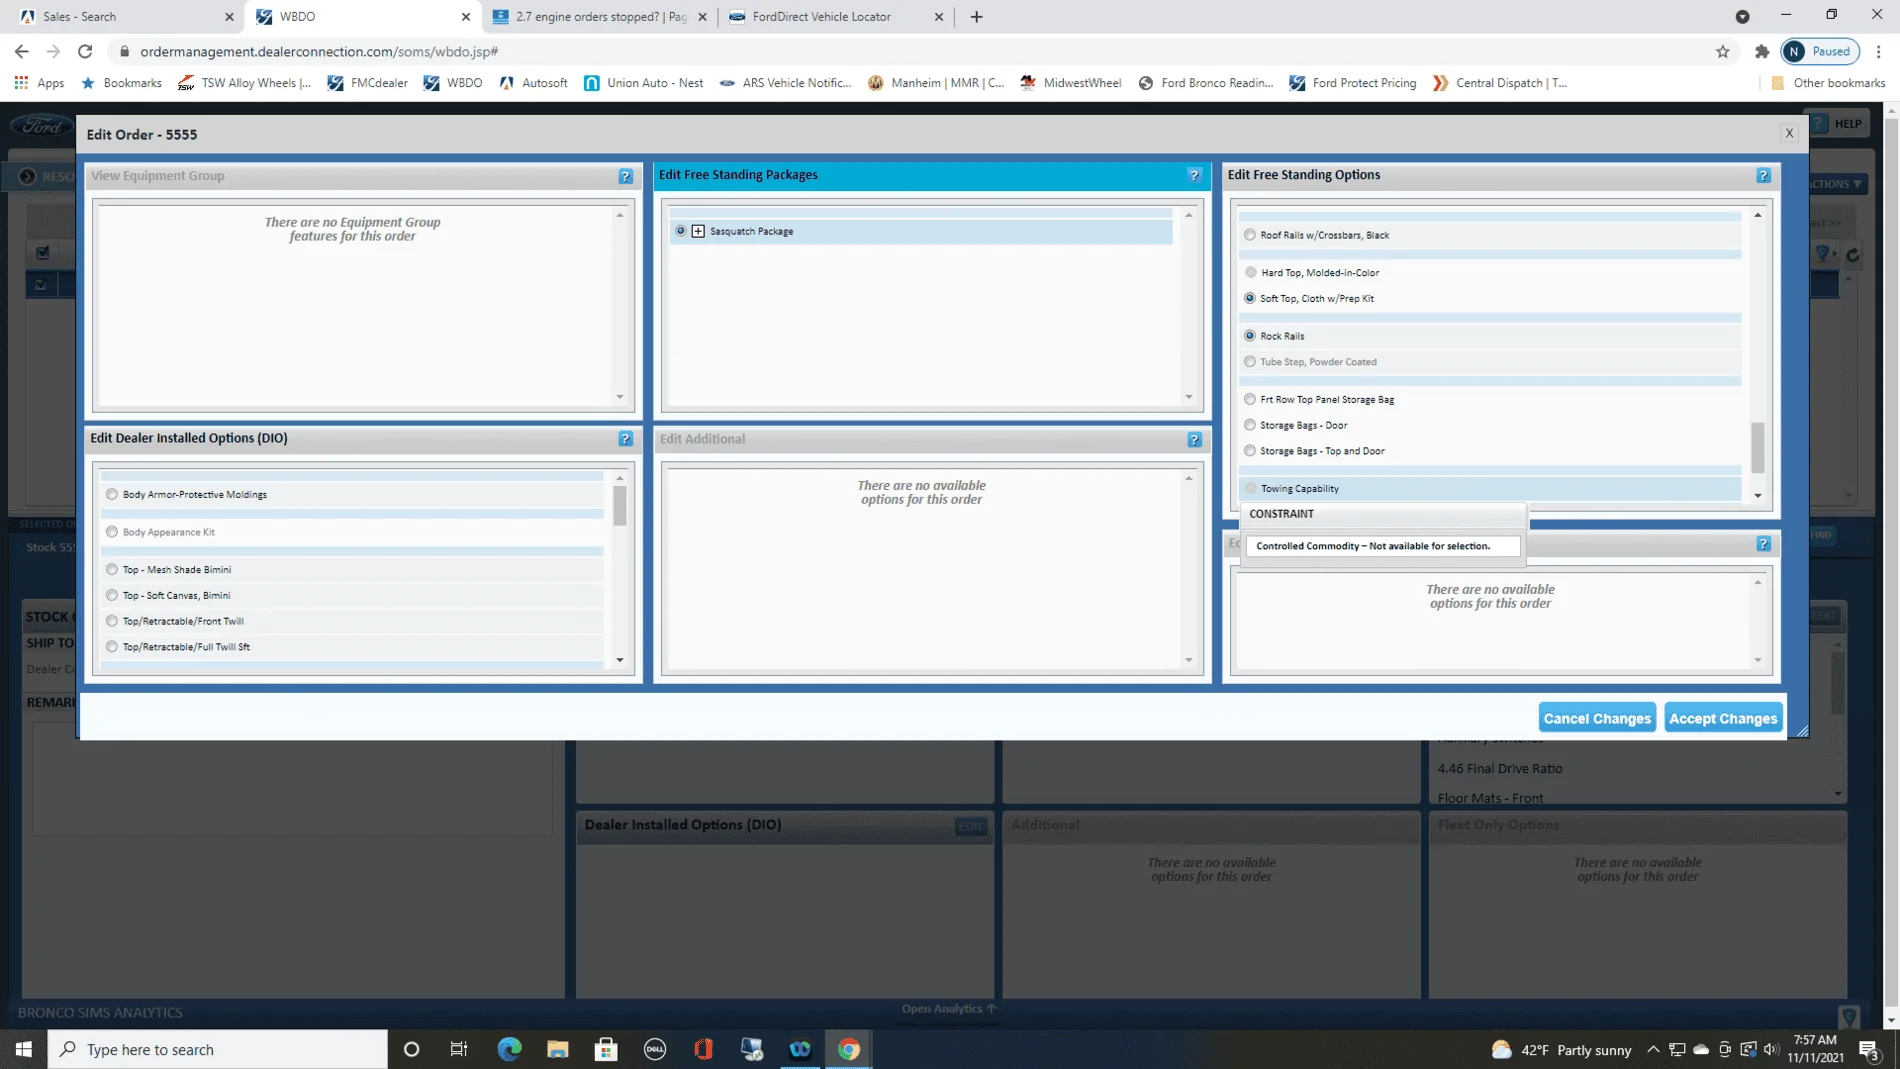Open help for Edit Free Standing Options
The height and width of the screenshot is (1069, 1900).
[1763, 175]
